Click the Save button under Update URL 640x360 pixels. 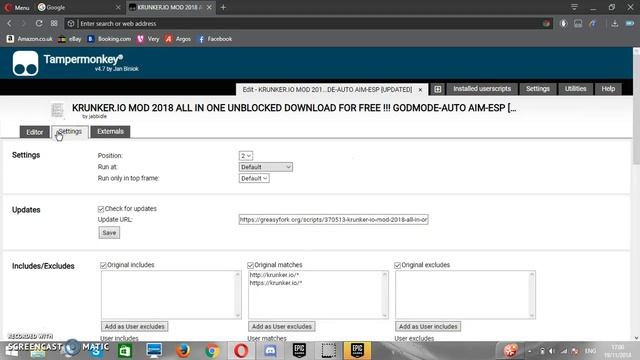[x=109, y=233]
